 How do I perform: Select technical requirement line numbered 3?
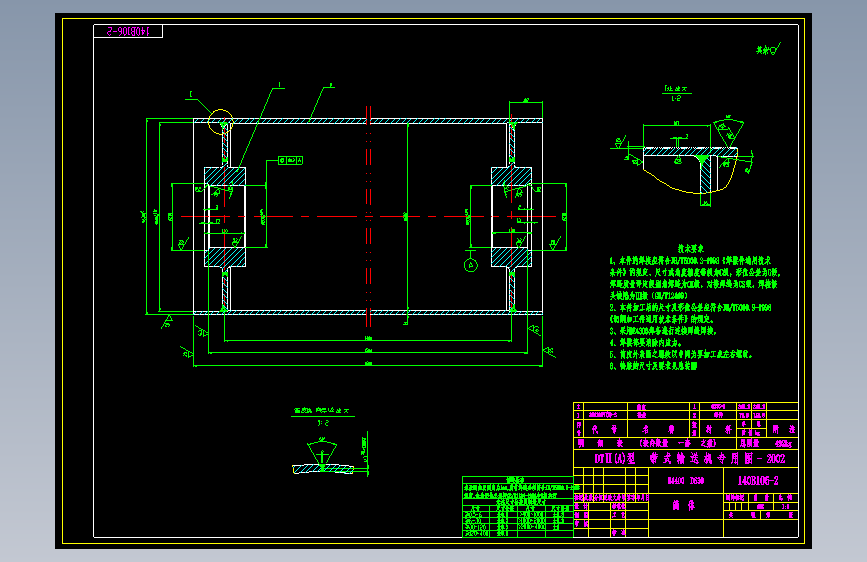[x=663, y=331]
